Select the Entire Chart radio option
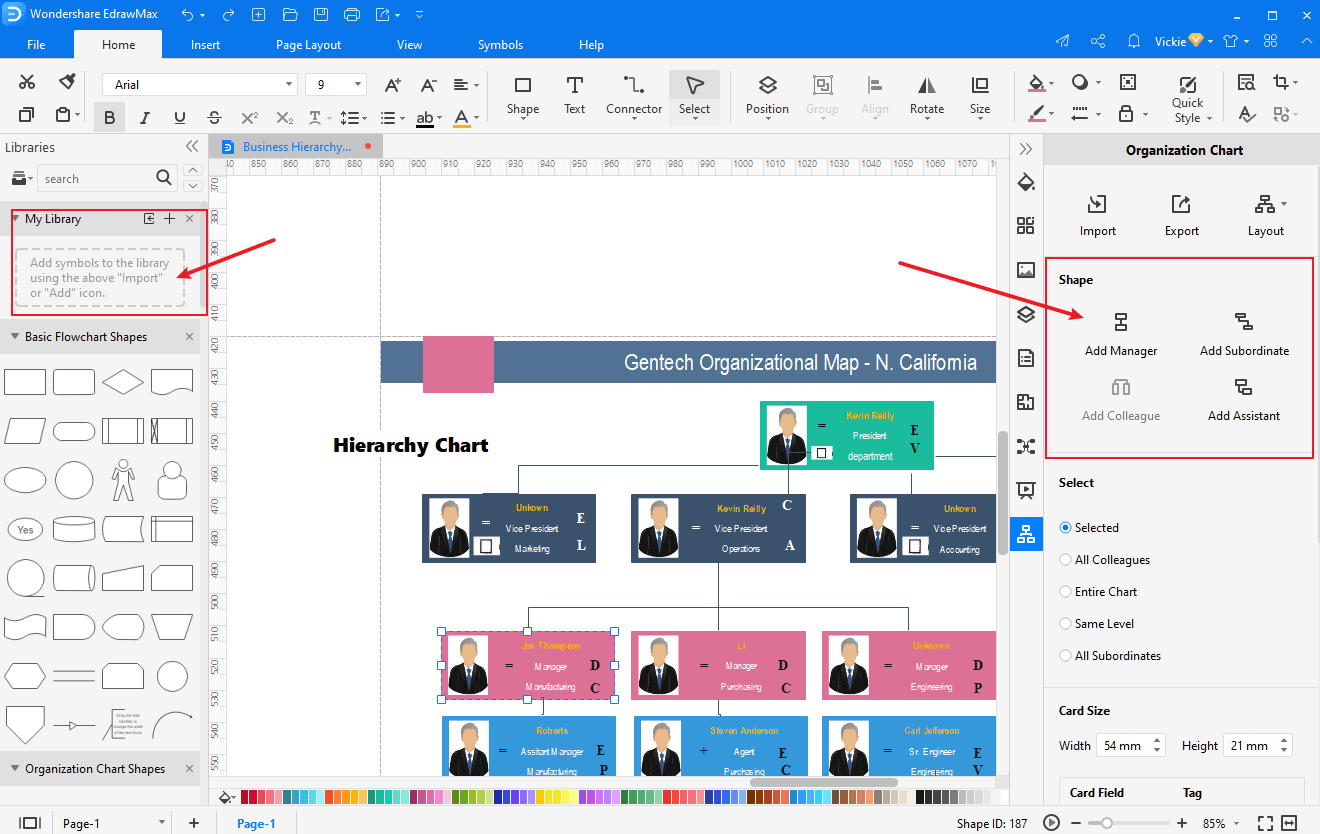The image size is (1320, 834). point(1065,592)
